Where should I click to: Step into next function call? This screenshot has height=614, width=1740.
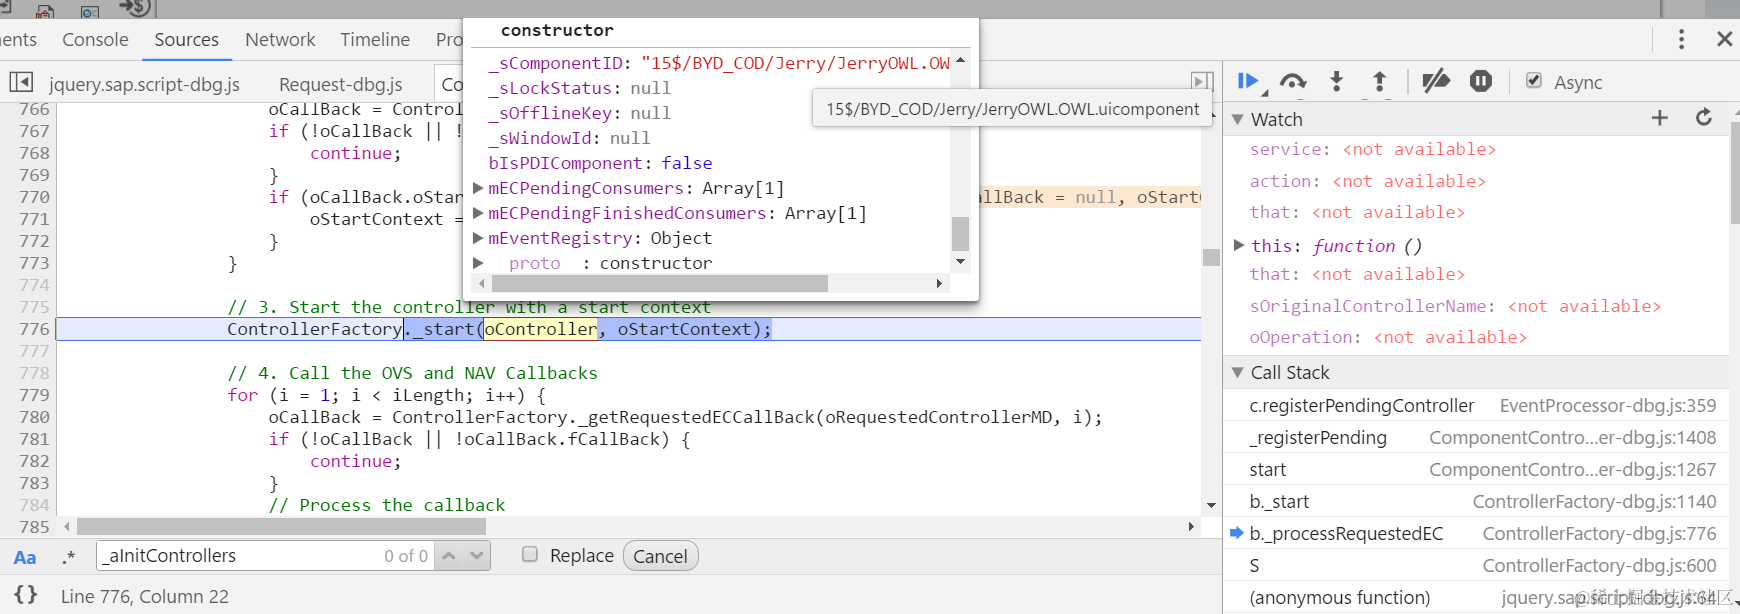(1336, 82)
